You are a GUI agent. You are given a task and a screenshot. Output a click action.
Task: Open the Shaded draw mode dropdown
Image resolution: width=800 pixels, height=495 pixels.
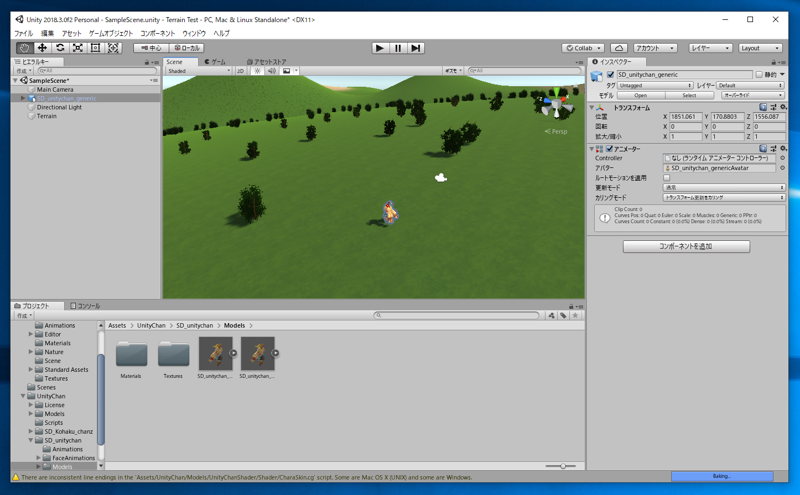[x=198, y=71]
